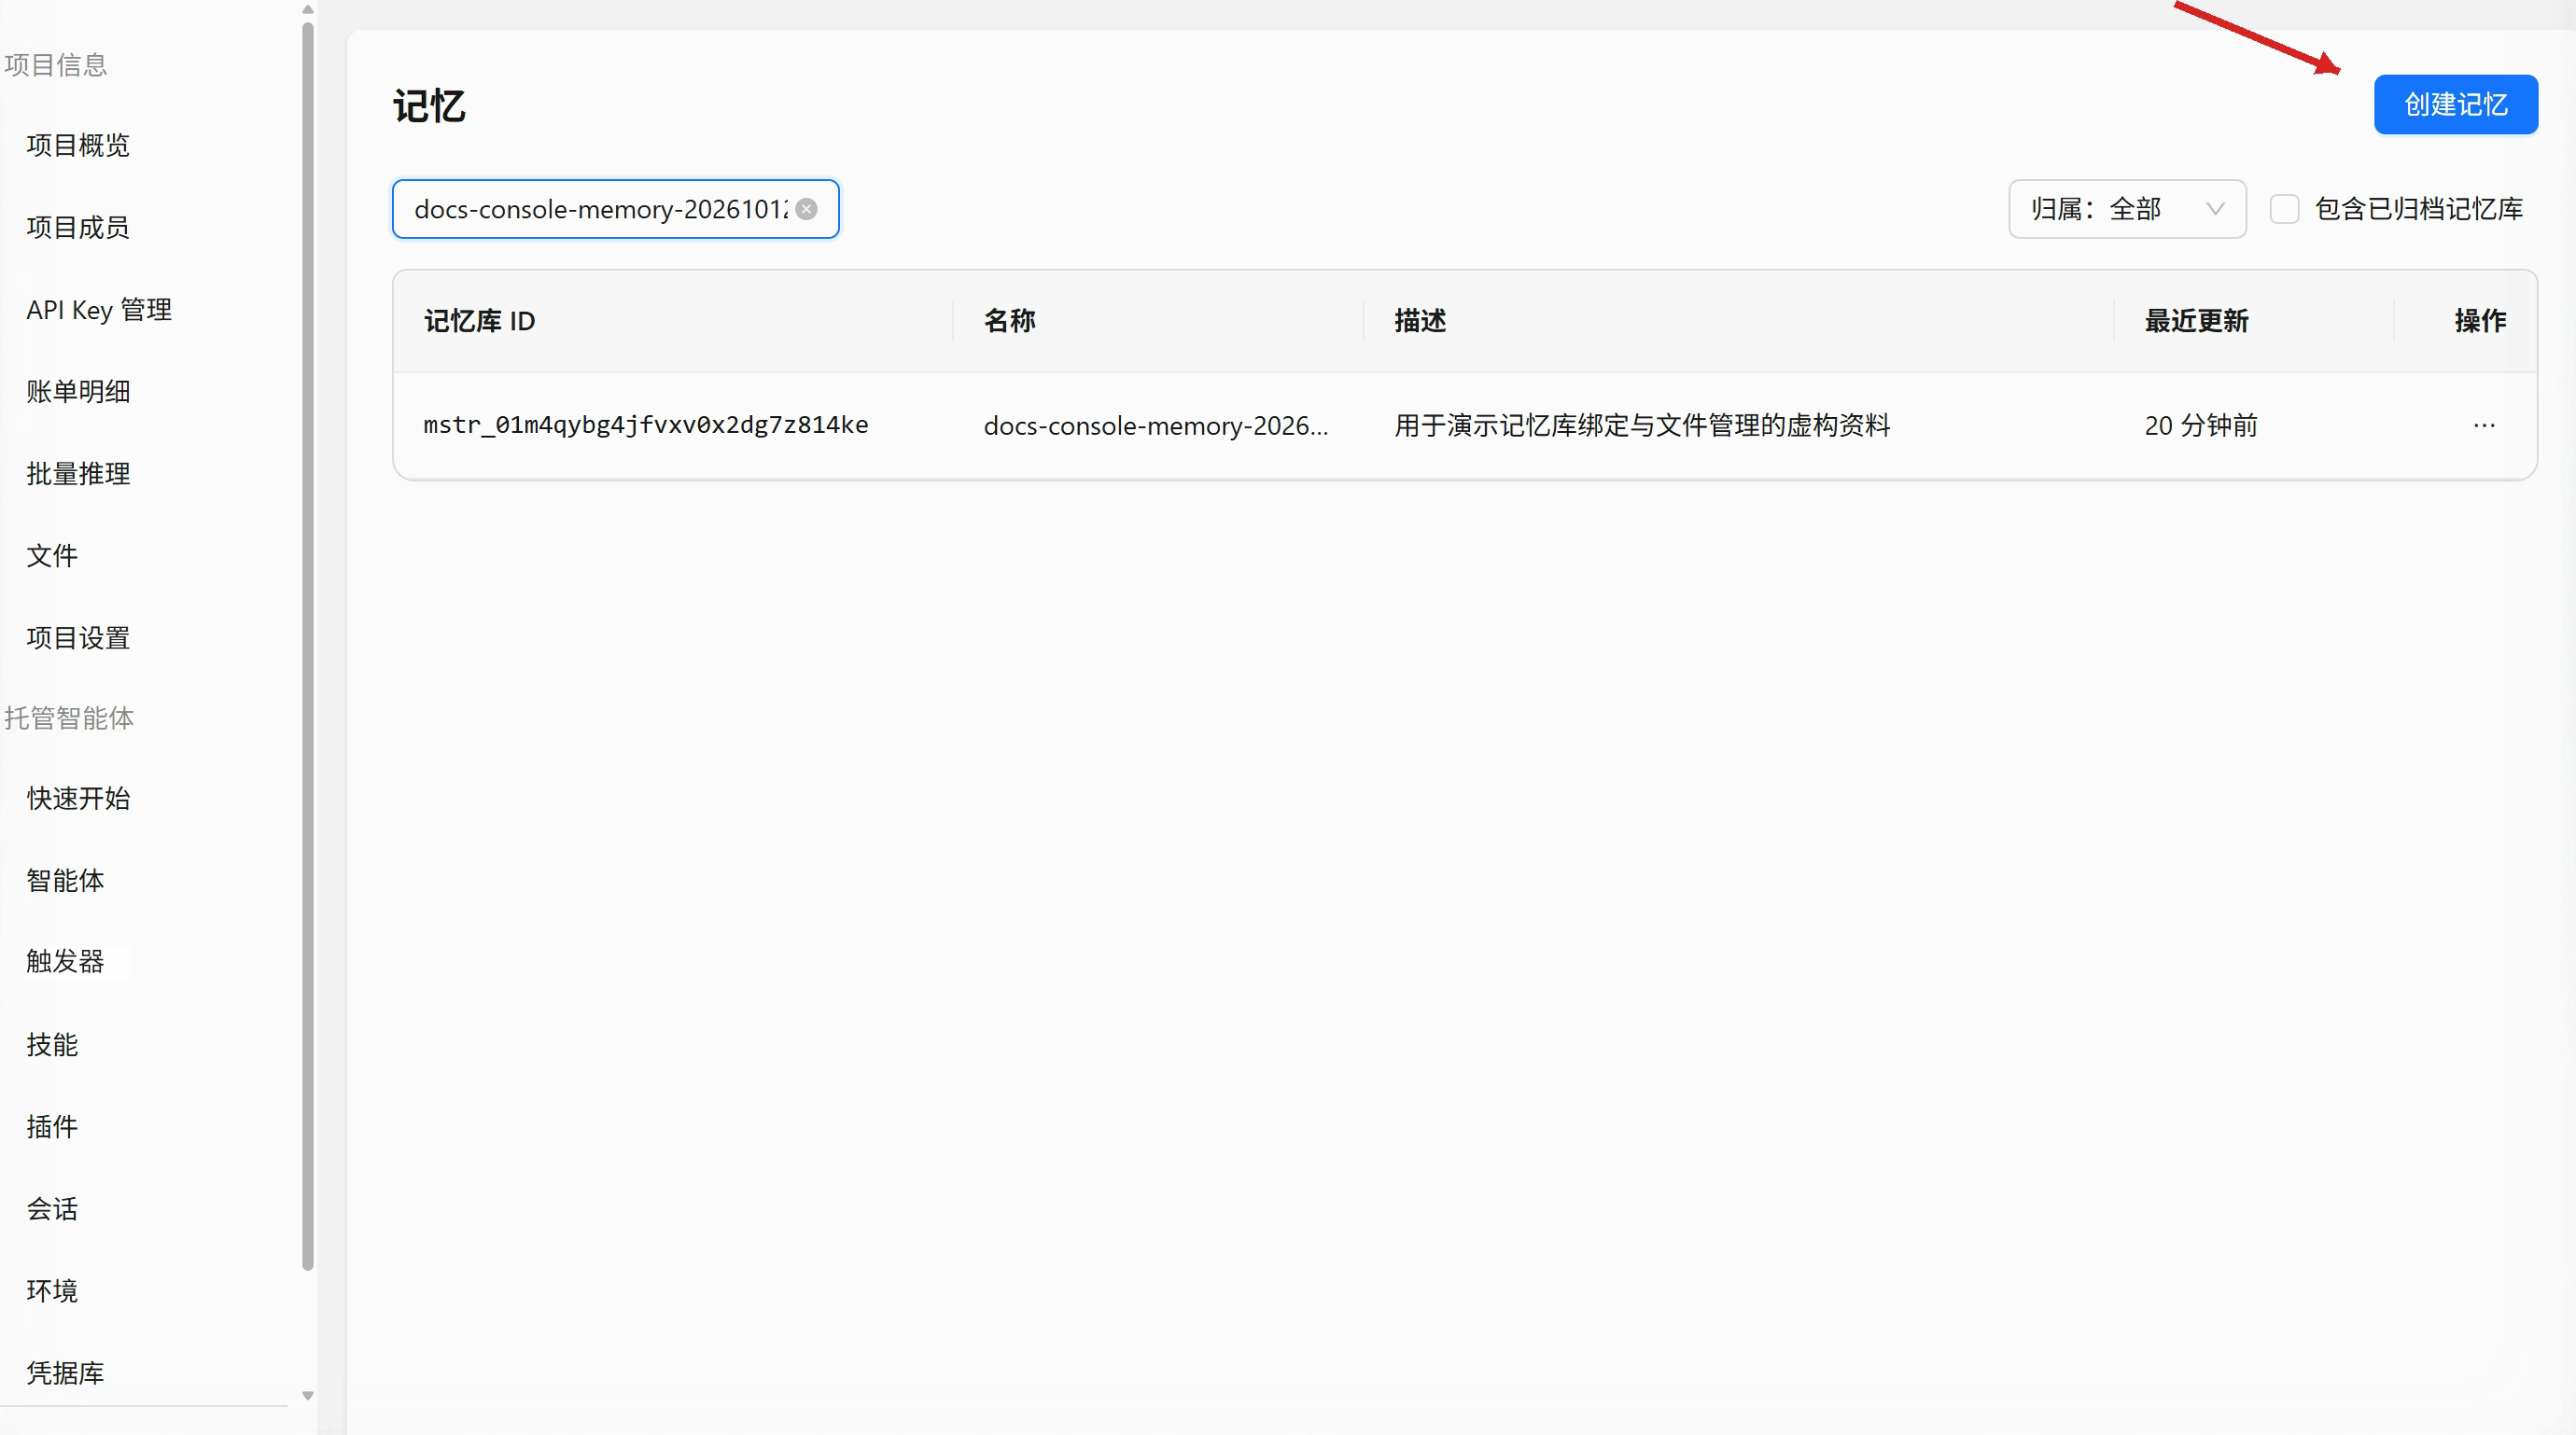
Task: Click the 操作 column header
Action: pos(2480,321)
